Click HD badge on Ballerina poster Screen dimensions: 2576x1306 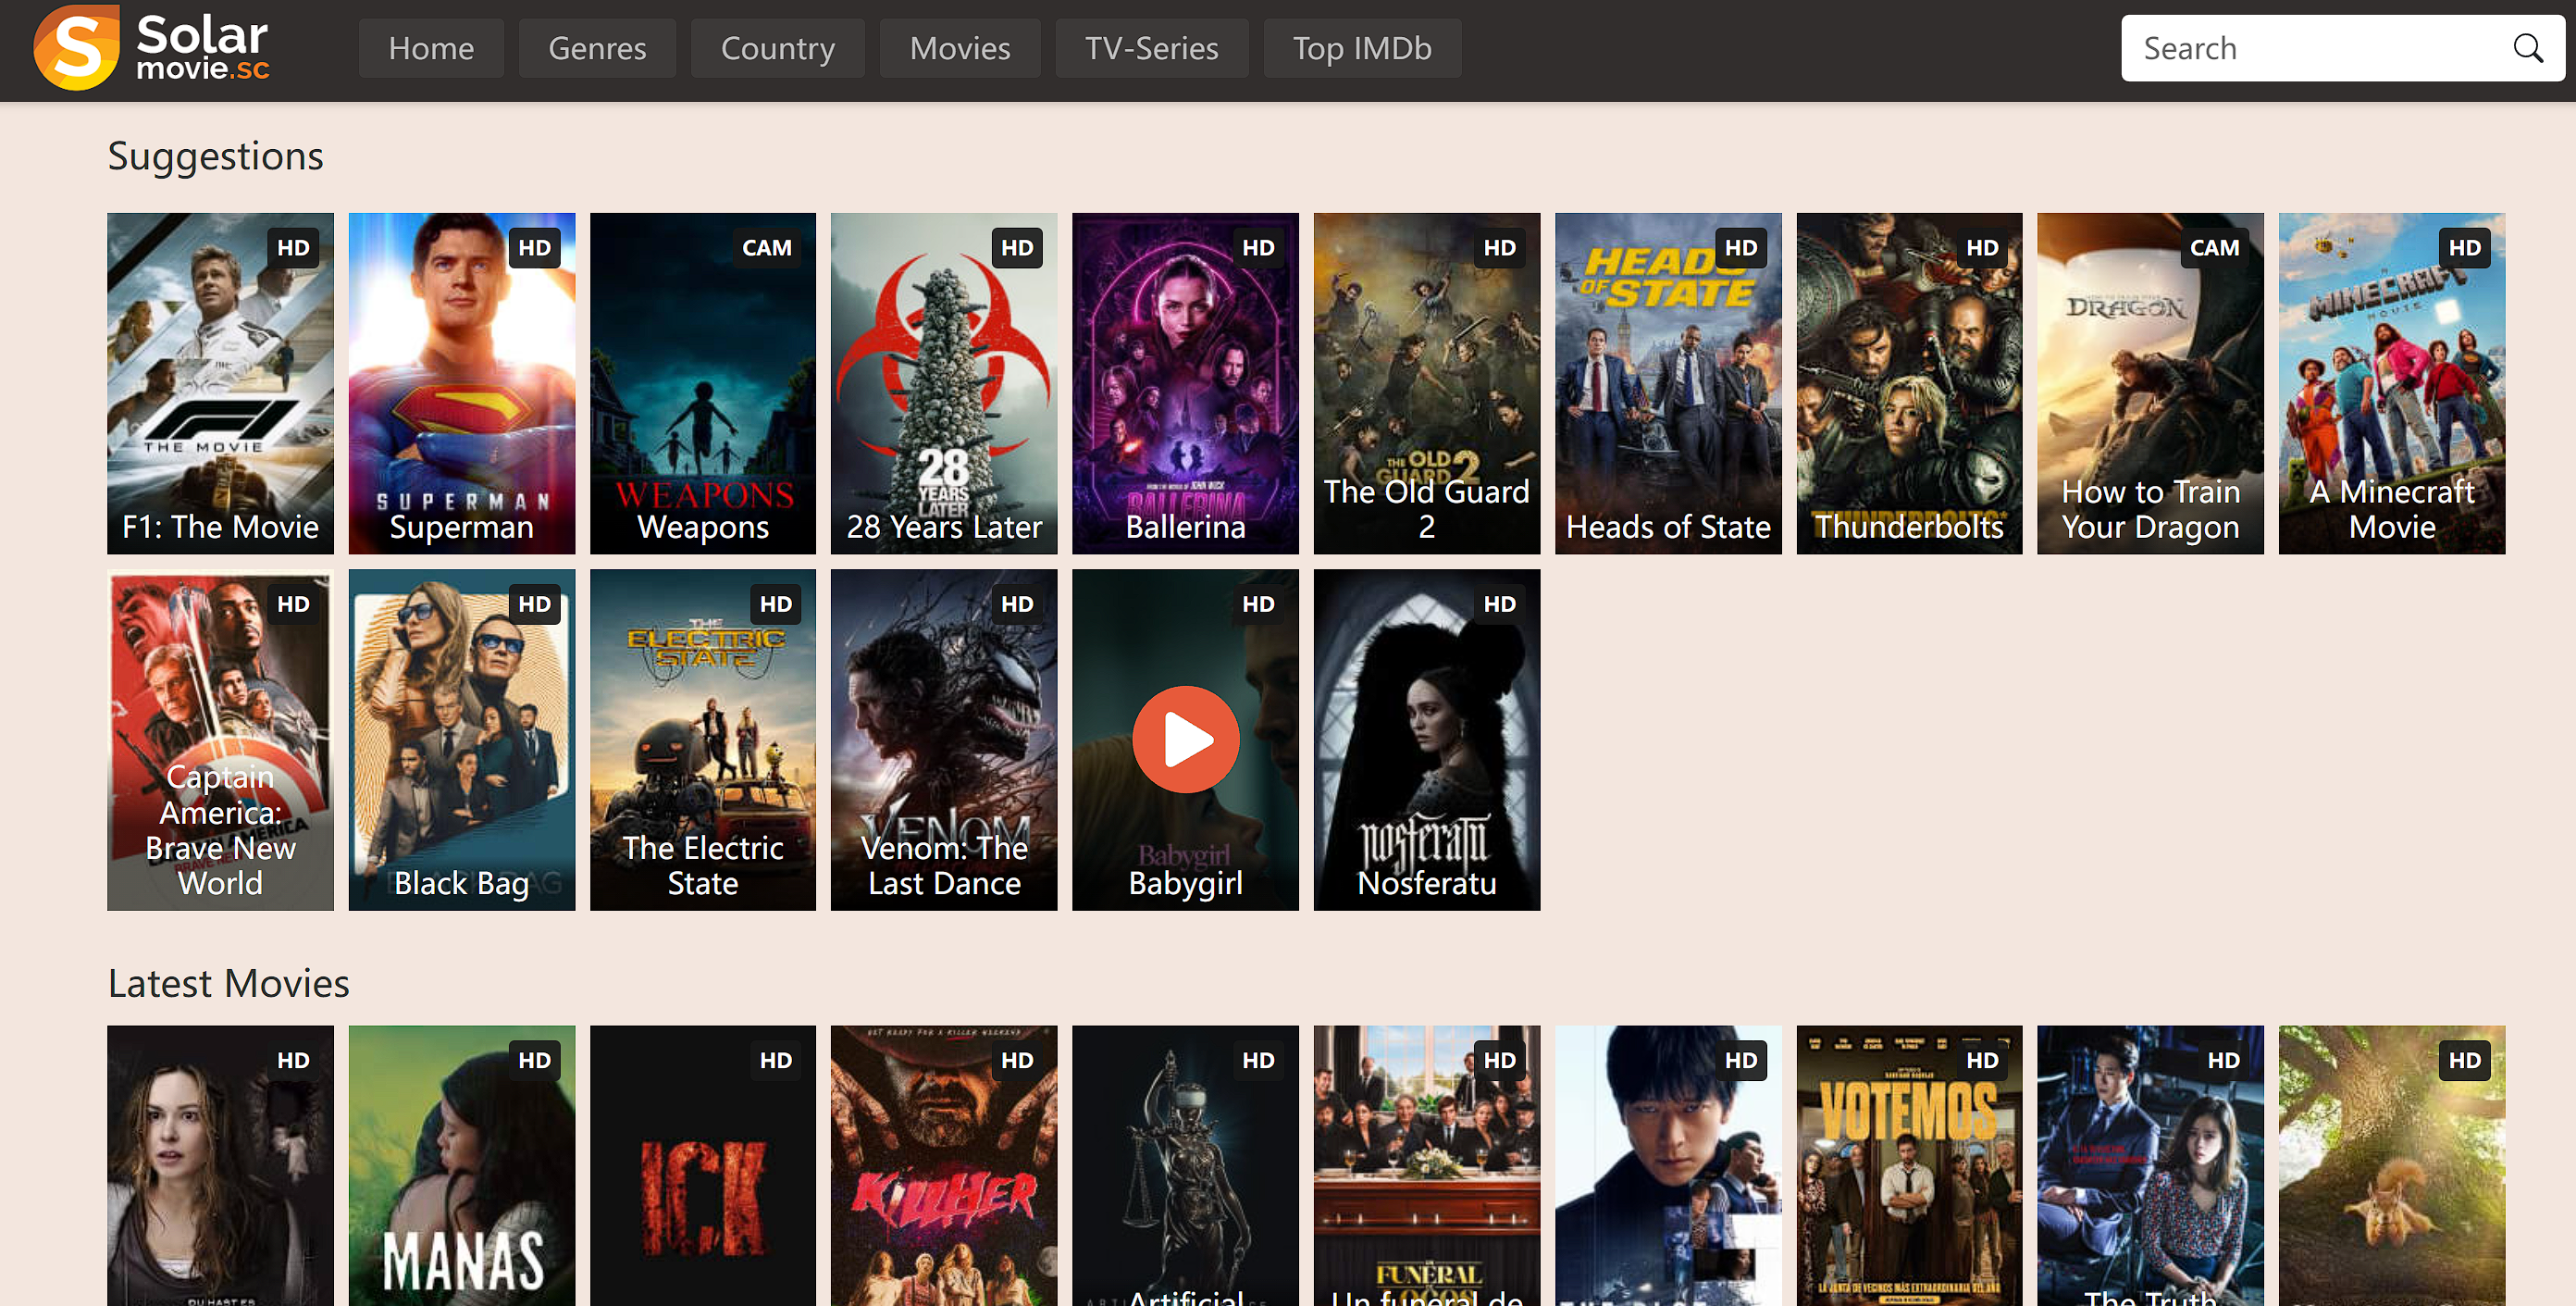(x=1258, y=247)
